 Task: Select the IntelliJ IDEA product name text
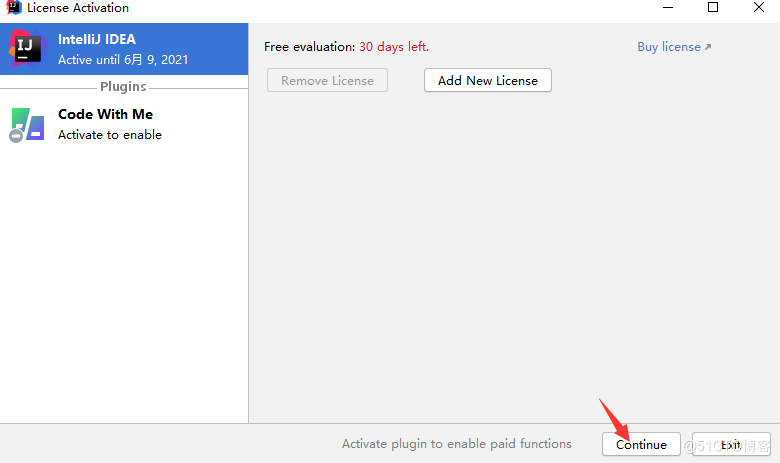97,39
